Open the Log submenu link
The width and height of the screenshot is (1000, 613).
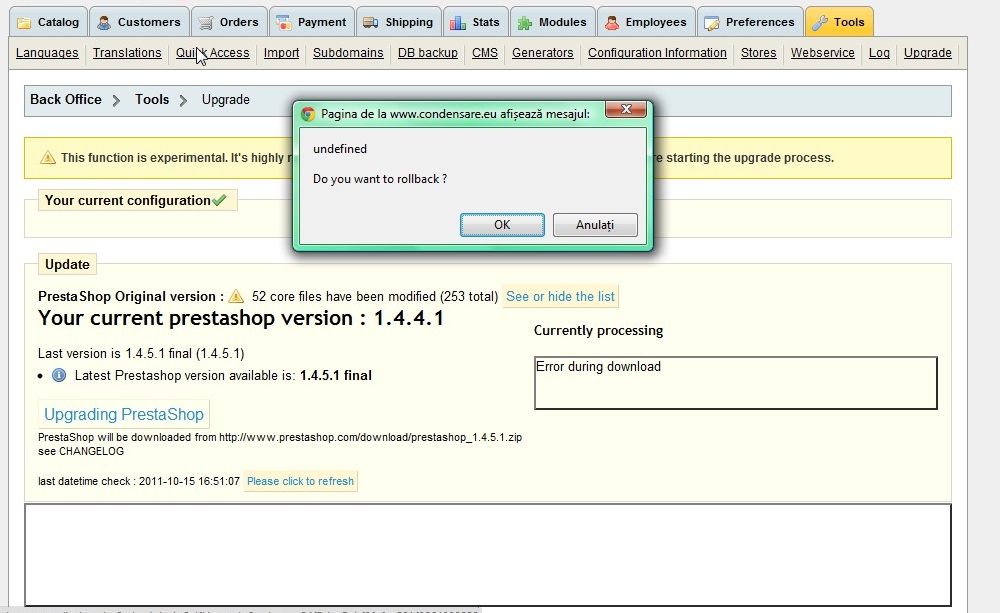[879, 53]
